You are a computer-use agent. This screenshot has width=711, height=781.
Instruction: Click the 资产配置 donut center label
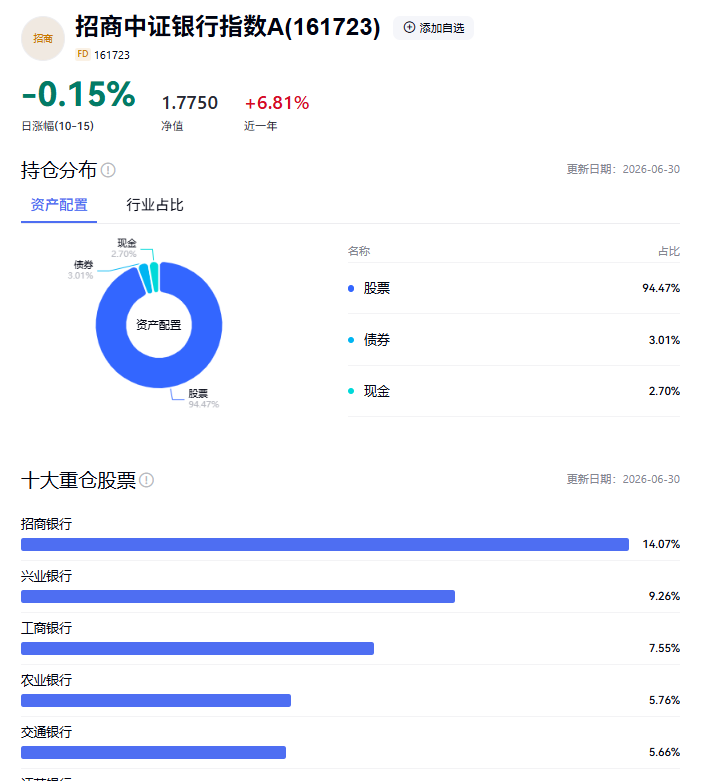[159, 325]
